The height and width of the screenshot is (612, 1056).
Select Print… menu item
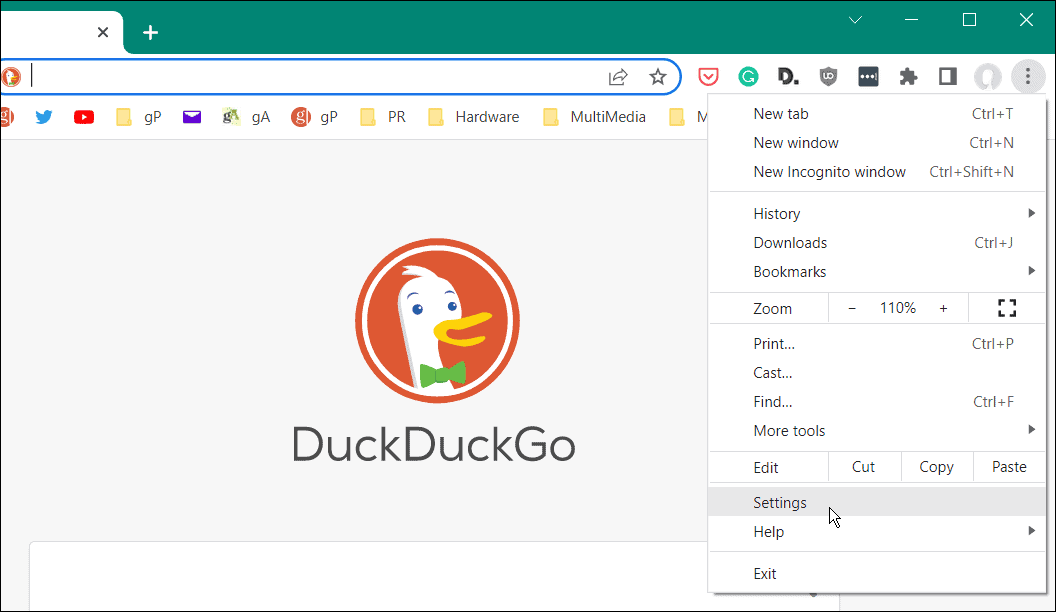click(877, 344)
